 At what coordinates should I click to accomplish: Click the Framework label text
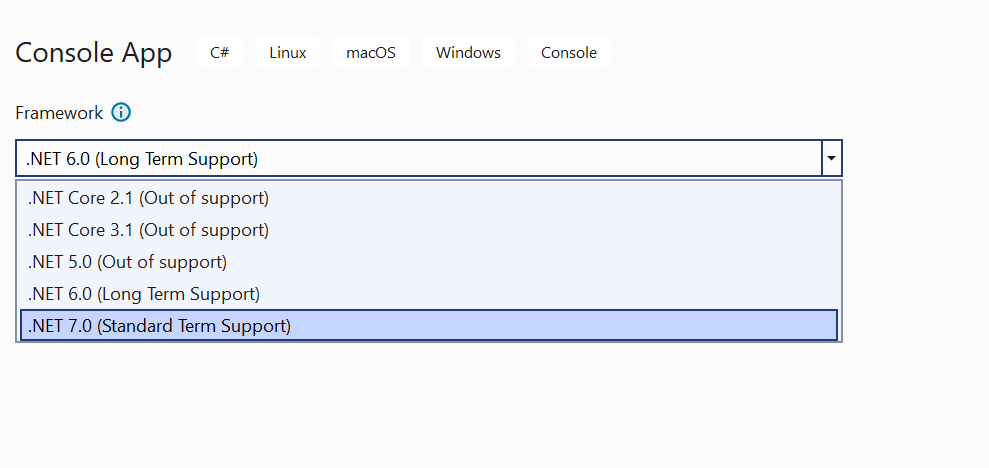[x=59, y=113]
